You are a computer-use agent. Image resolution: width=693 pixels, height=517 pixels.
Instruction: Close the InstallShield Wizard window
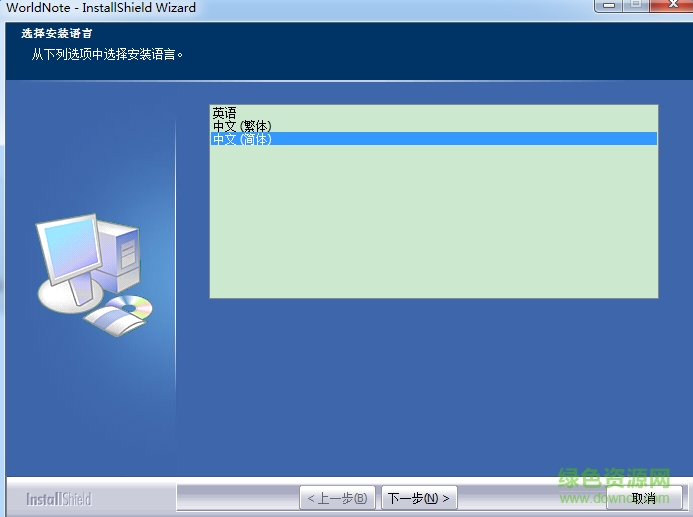(672, 5)
